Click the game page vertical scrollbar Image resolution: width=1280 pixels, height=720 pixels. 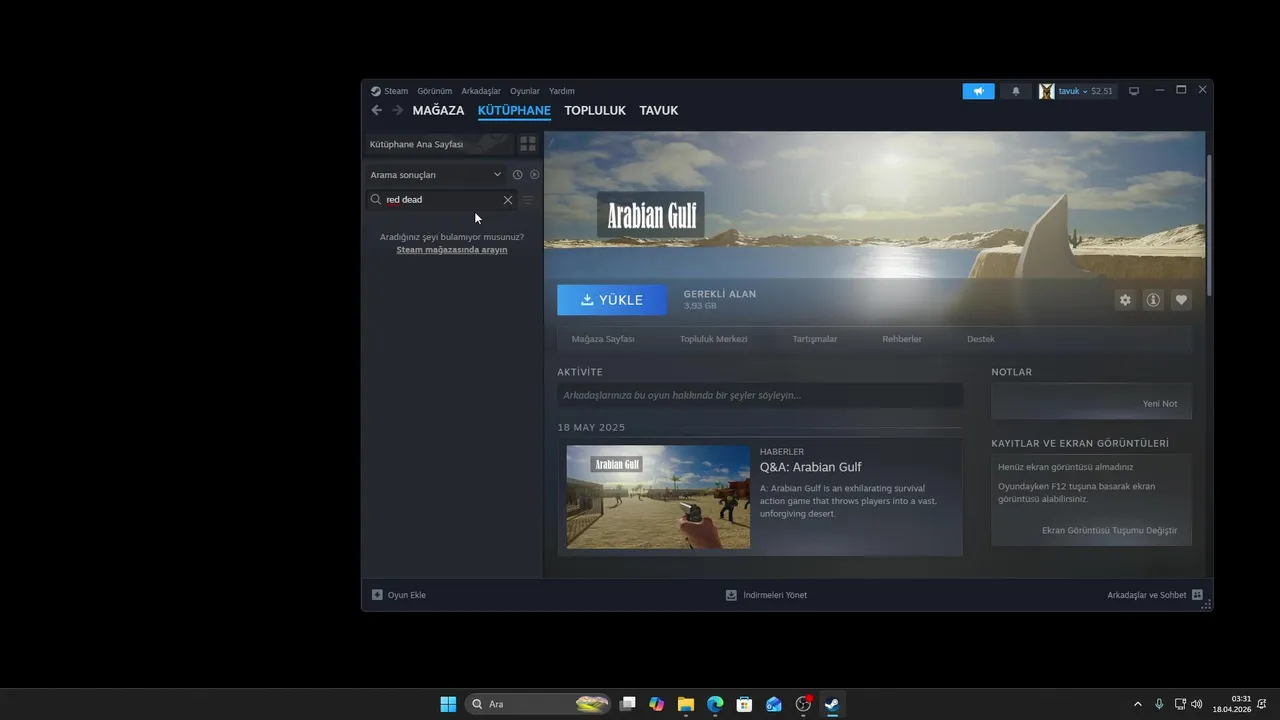pos(1209,225)
